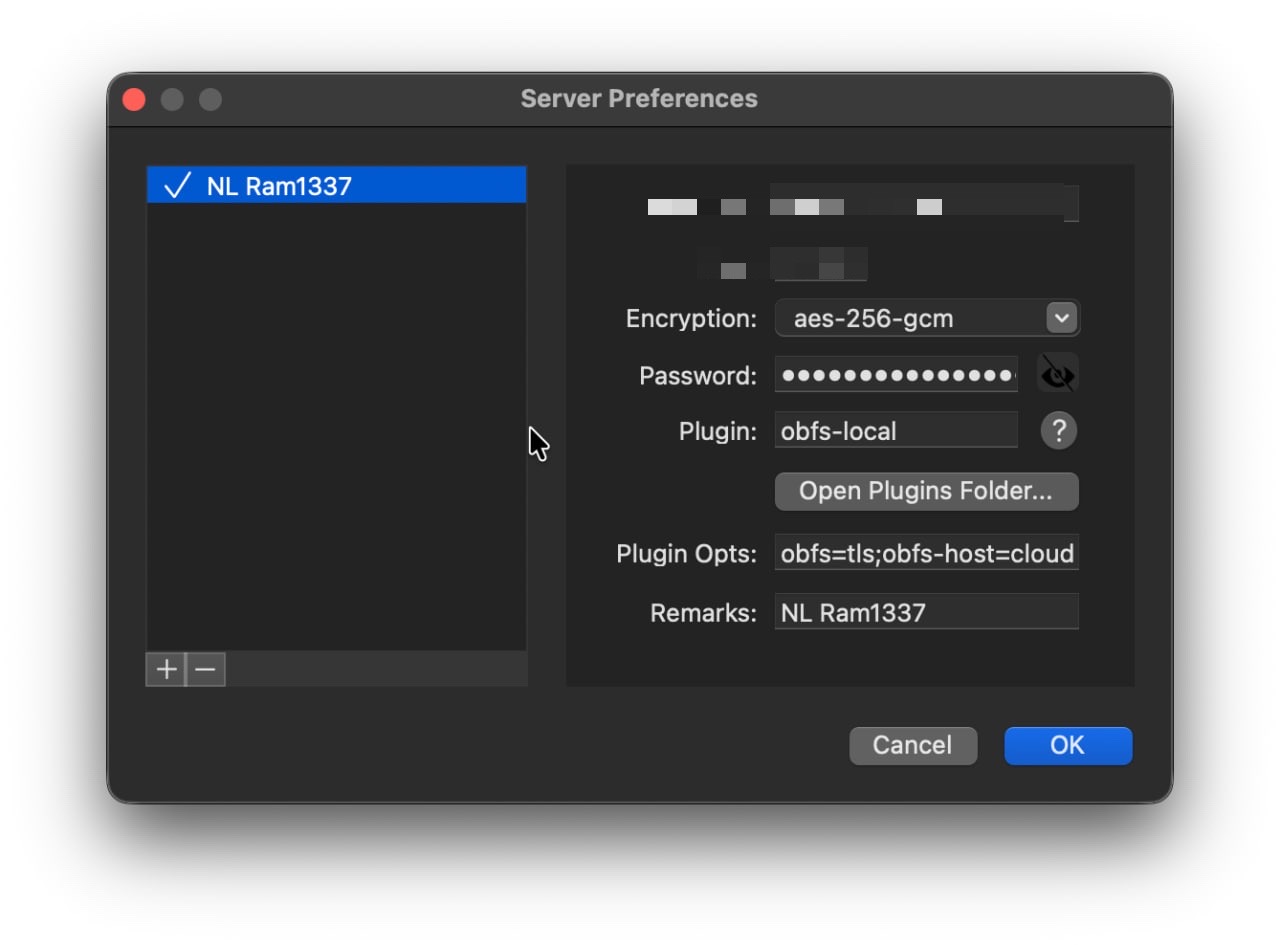Click the Server Preferences title bar
The image size is (1280, 945).
point(639,98)
